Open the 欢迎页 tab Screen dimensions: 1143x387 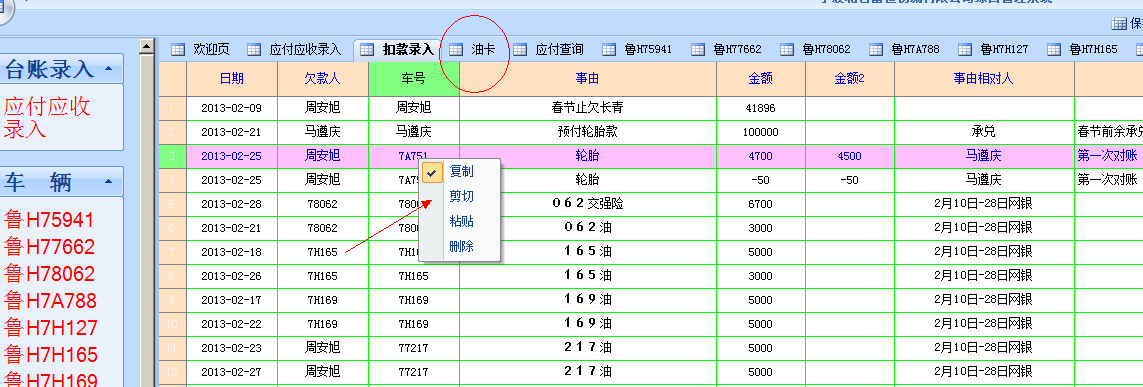pyautogui.click(x=211, y=50)
